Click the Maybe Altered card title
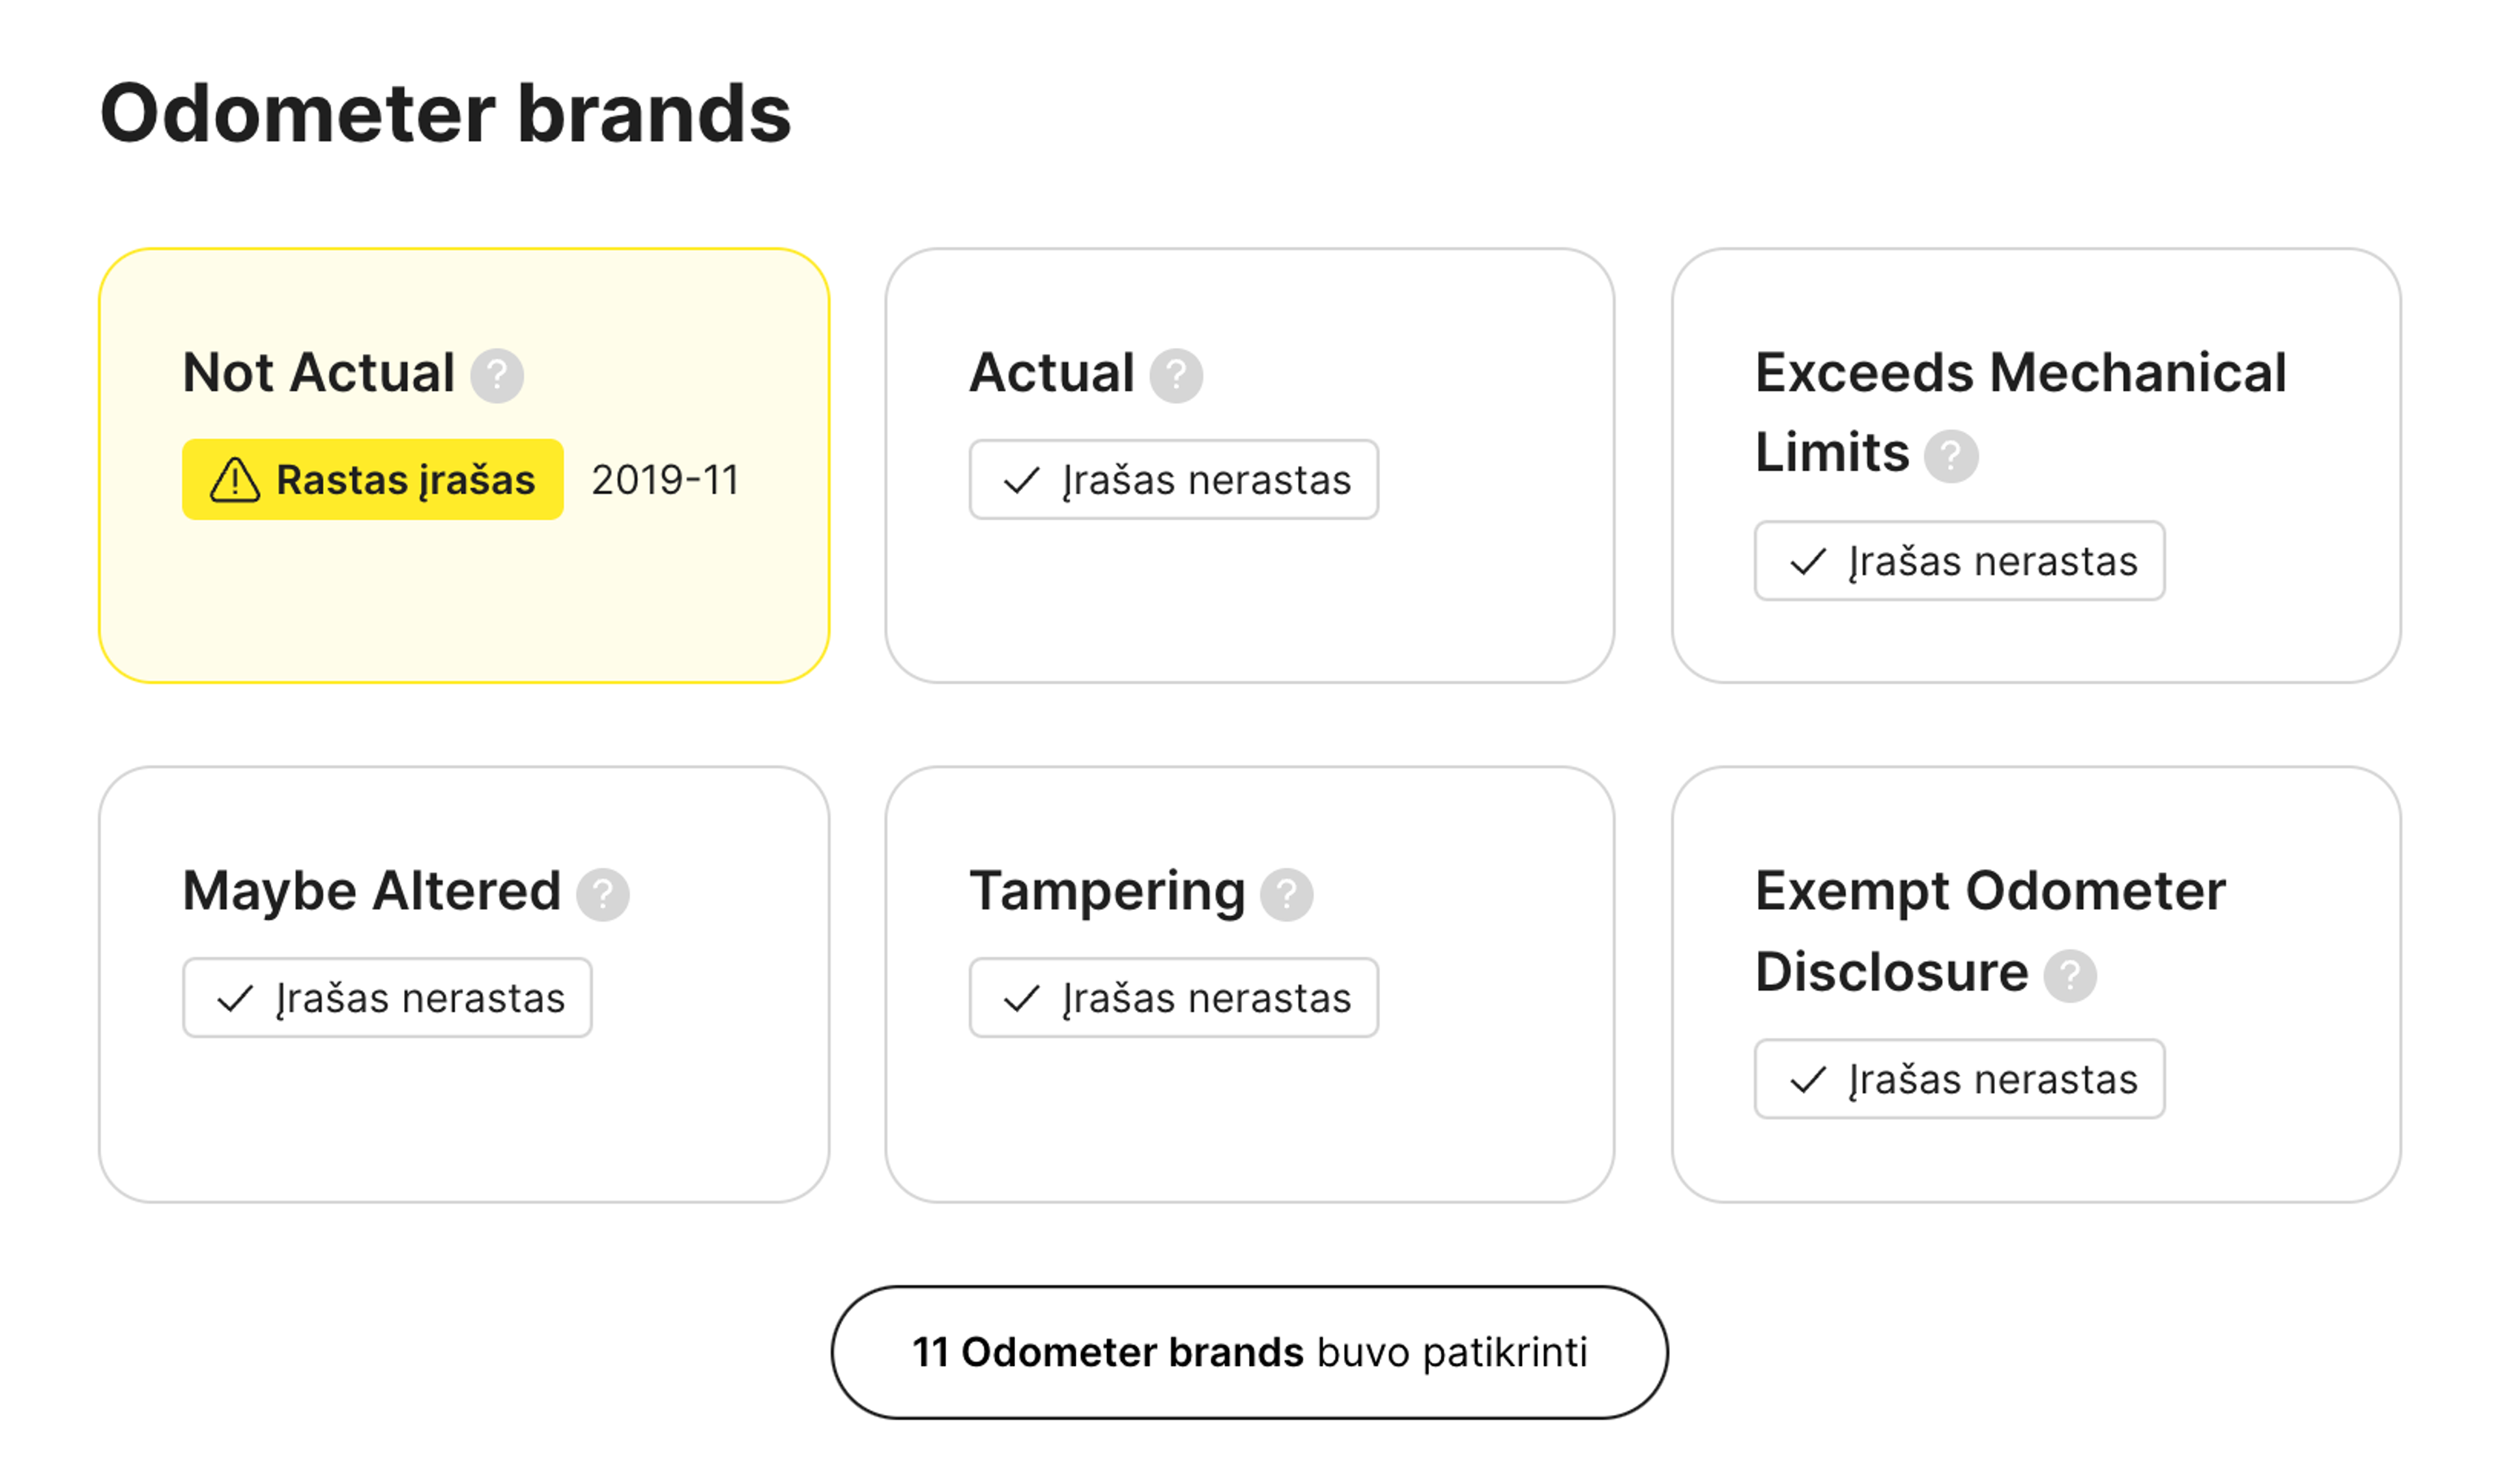The width and height of the screenshot is (2502, 1484). (x=371, y=891)
